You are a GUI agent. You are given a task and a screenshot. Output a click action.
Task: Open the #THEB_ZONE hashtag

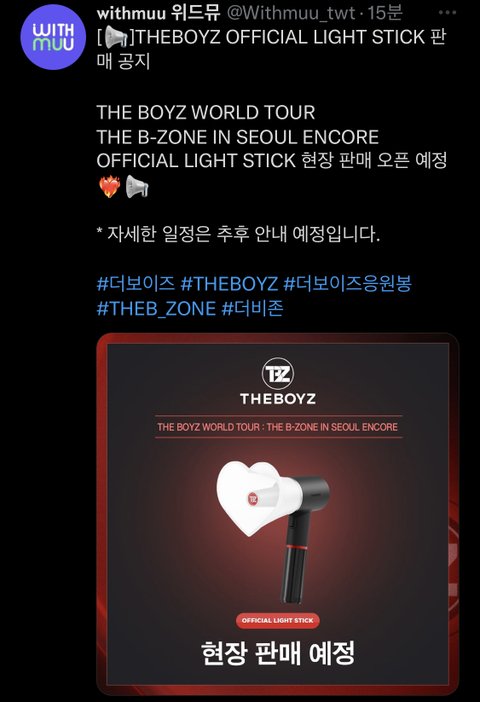click(156, 308)
